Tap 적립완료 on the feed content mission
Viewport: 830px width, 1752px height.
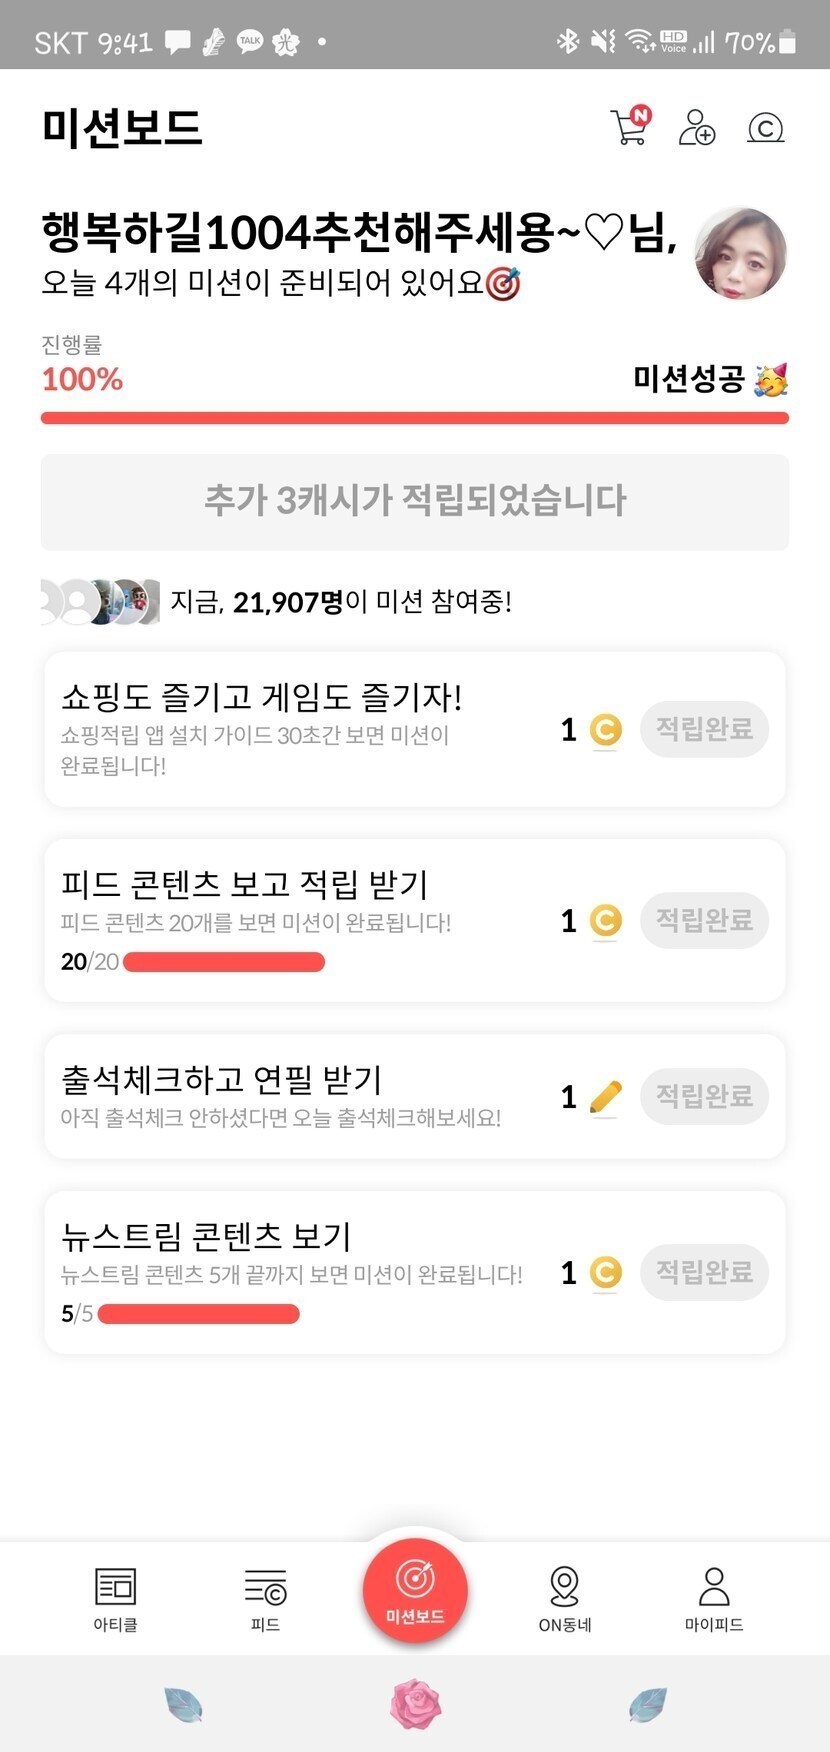[704, 920]
